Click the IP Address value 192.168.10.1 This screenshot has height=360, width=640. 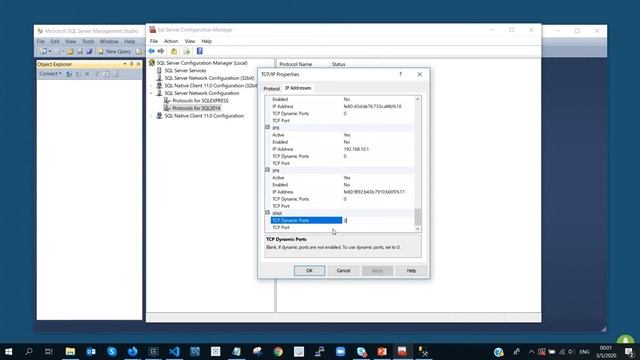click(x=356, y=149)
